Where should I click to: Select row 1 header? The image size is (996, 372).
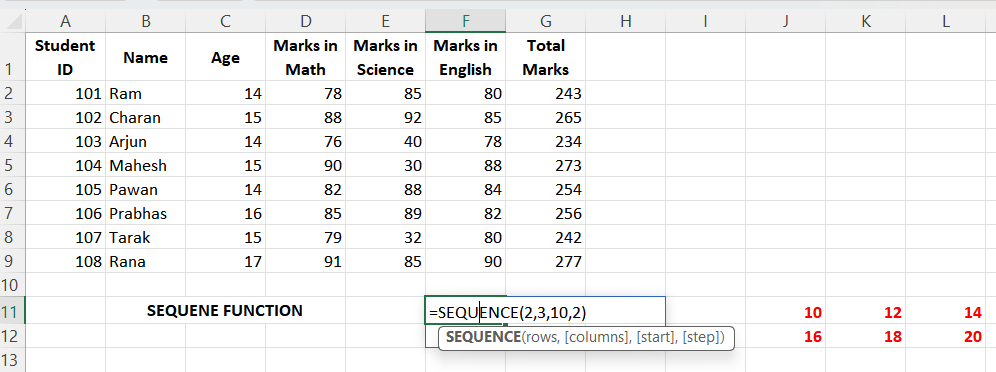pyautogui.click(x=13, y=56)
